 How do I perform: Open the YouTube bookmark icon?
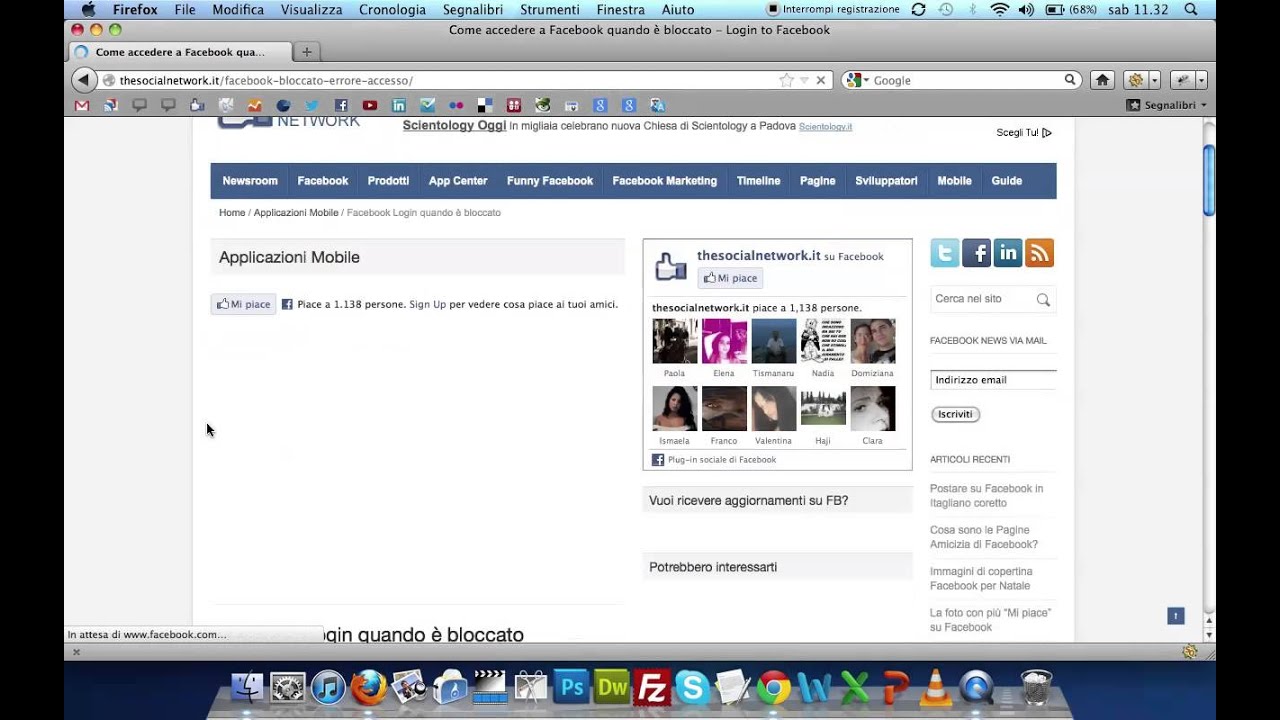[370, 105]
